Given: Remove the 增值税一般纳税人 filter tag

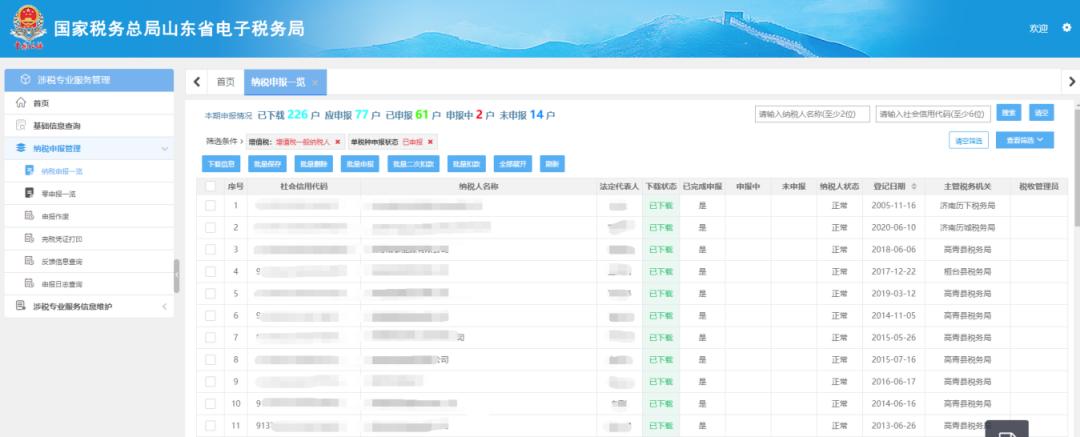Looking at the screenshot, I should click(338, 142).
